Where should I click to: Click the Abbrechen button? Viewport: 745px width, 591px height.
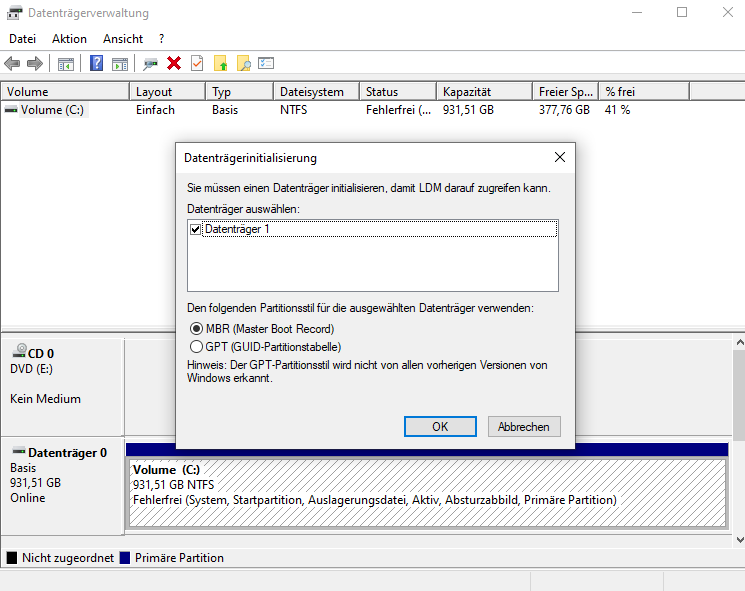point(524,427)
